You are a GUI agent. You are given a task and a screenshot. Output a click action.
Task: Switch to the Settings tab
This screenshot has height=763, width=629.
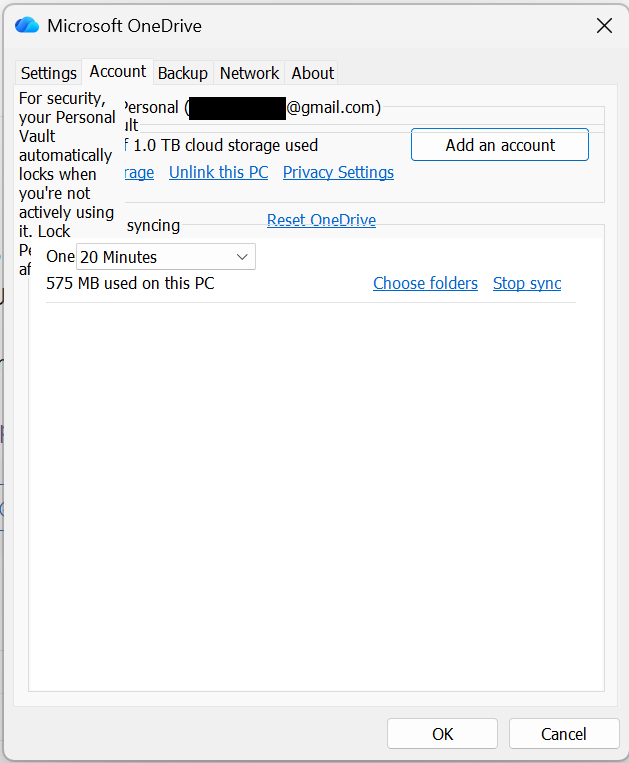click(x=49, y=73)
